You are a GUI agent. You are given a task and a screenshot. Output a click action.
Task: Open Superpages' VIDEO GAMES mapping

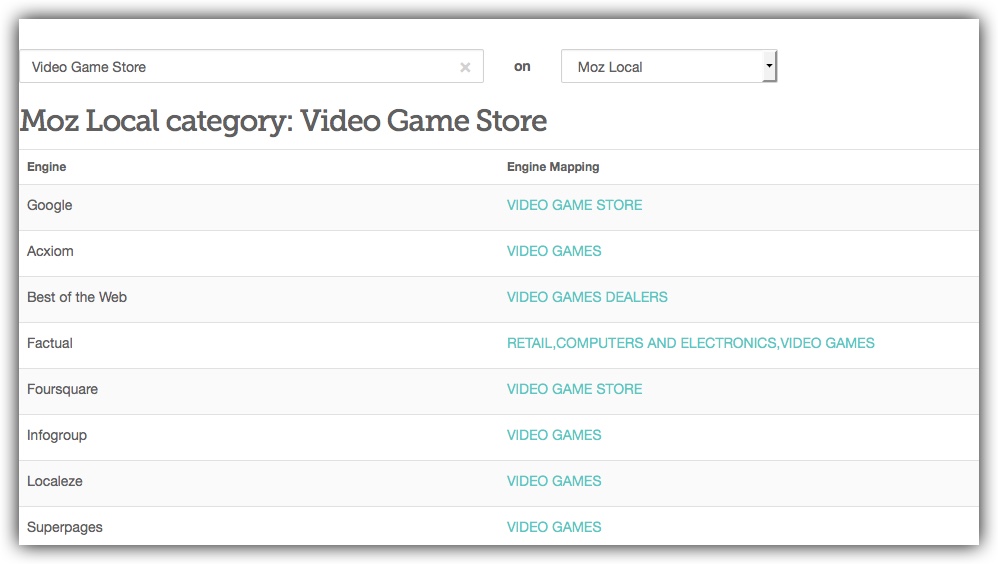click(x=554, y=527)
